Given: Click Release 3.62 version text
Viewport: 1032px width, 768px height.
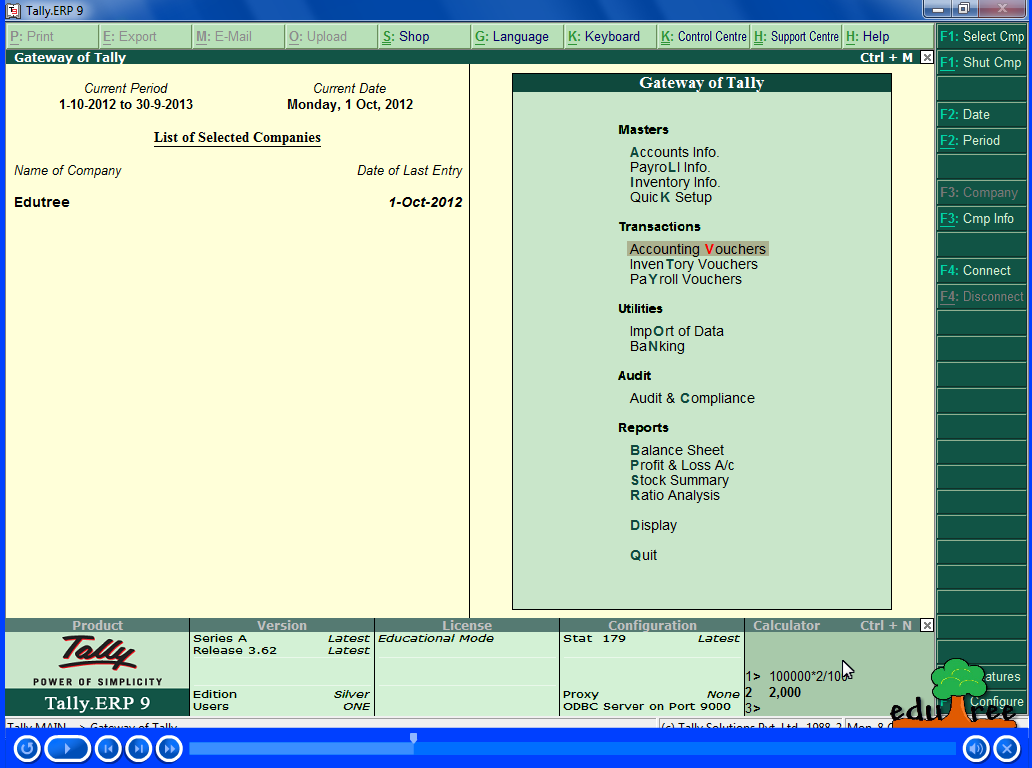Looking at the screenshot, I should (x=235, y=650).
